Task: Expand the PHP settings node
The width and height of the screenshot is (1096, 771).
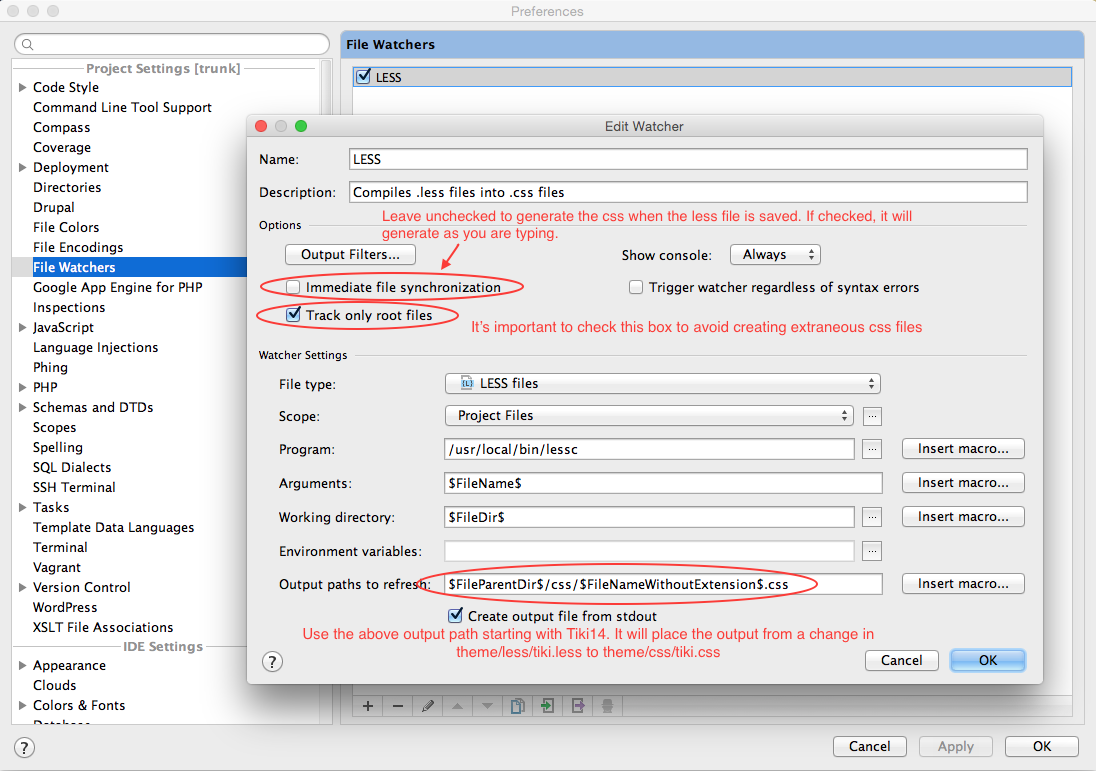Action: [22, 387]
